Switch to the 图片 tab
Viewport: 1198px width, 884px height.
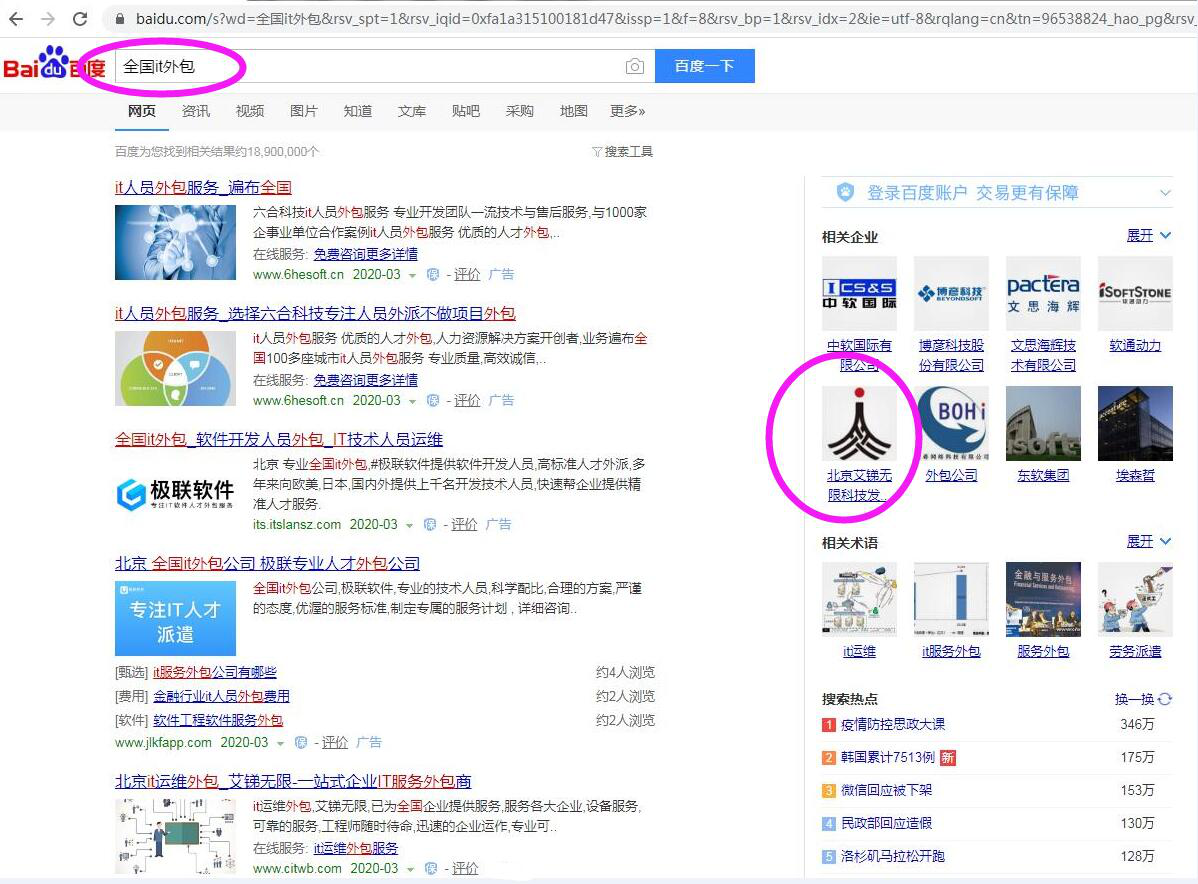303,111
